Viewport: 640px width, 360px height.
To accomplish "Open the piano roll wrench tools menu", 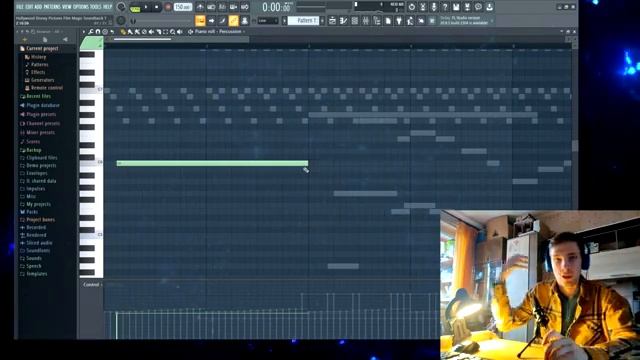I will click(x=90, y=31).
